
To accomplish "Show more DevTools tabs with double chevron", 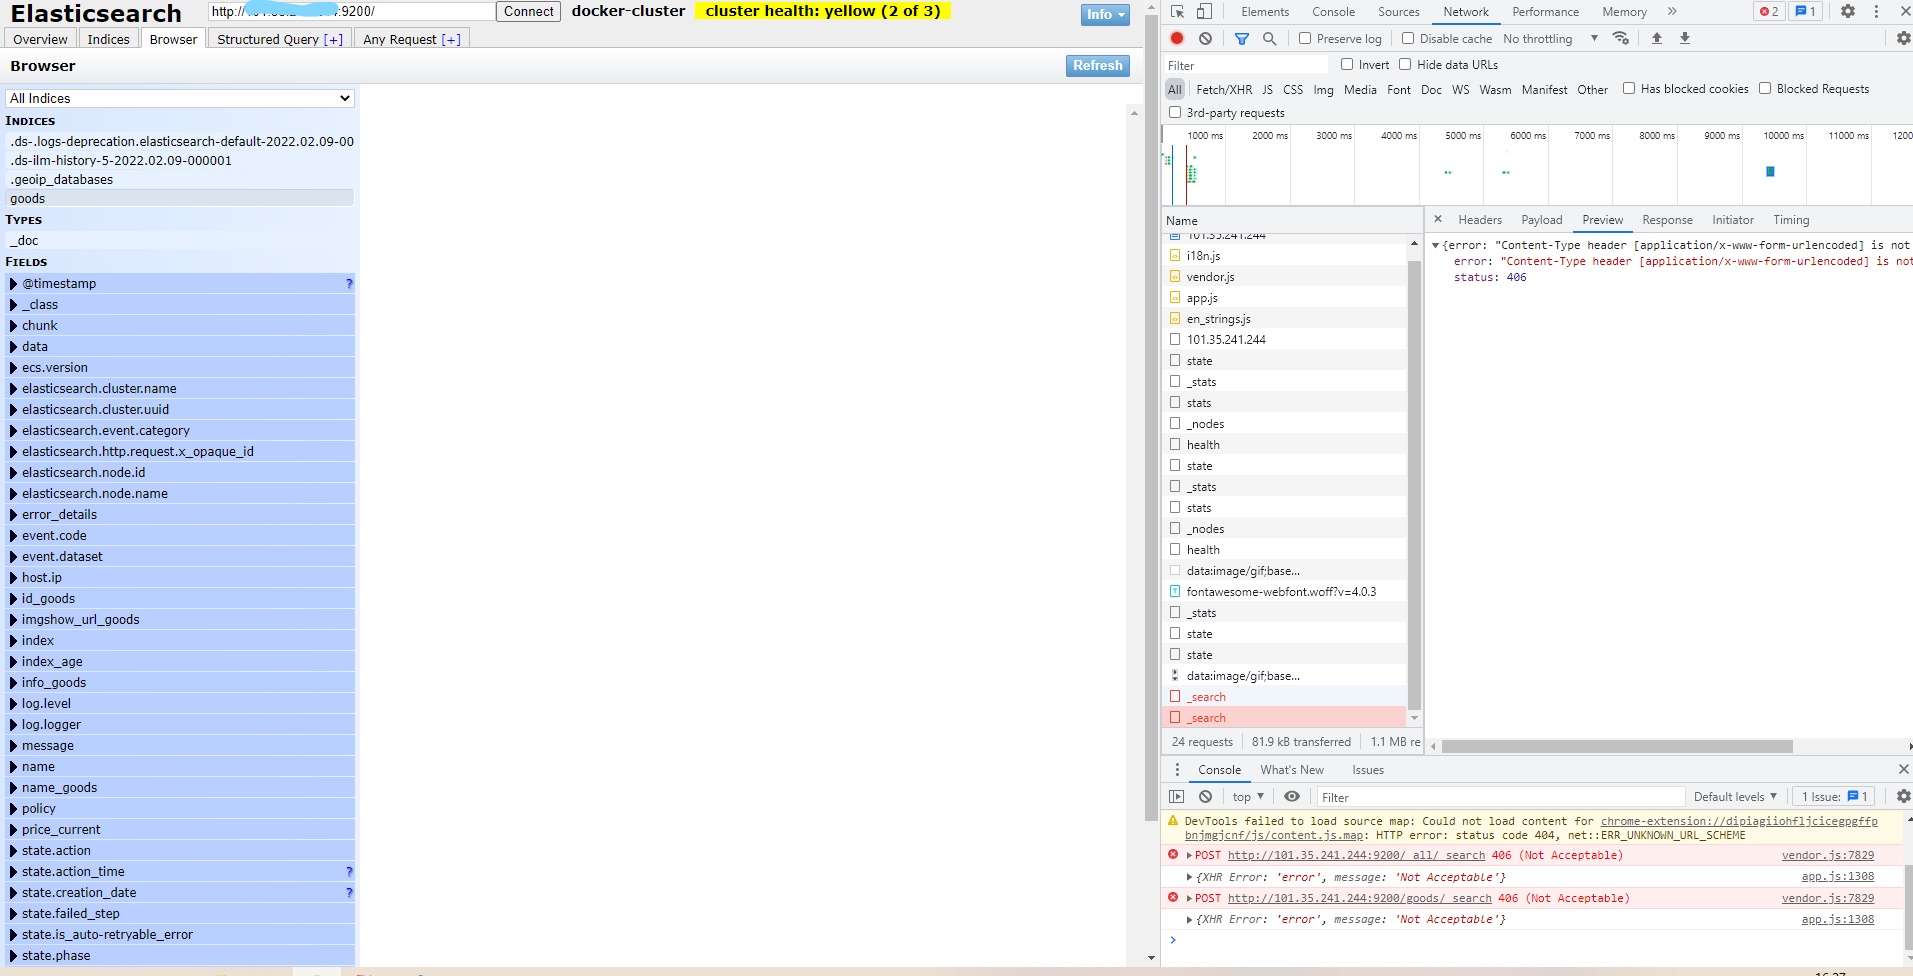I will click(x=1672, y=12).
